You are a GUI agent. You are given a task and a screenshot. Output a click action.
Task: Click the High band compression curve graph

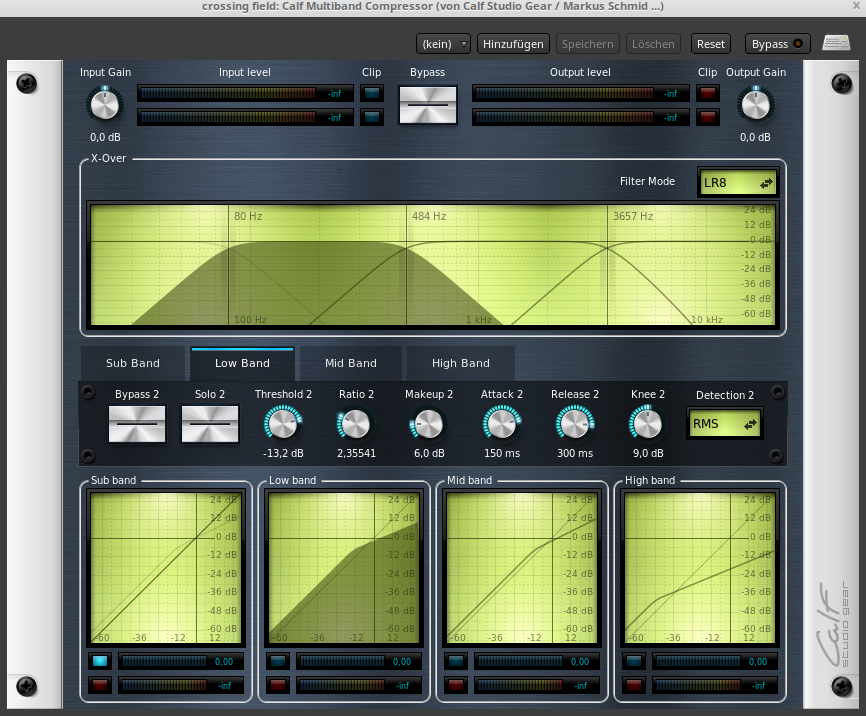click(699, 568)
